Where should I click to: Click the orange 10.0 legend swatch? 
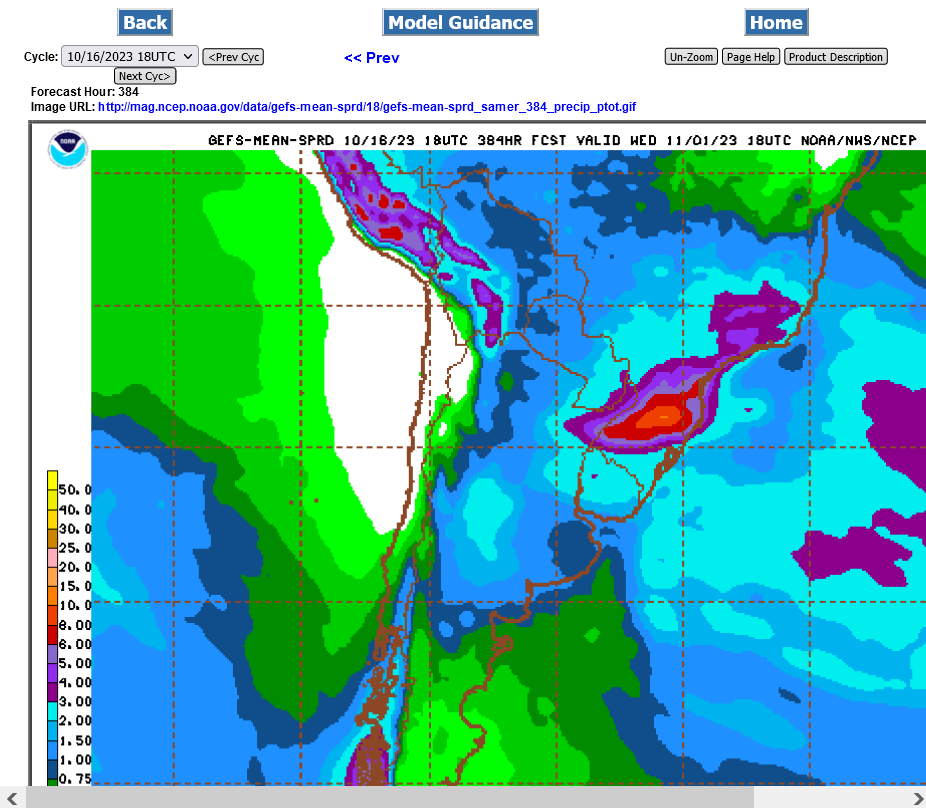[53, 596]
